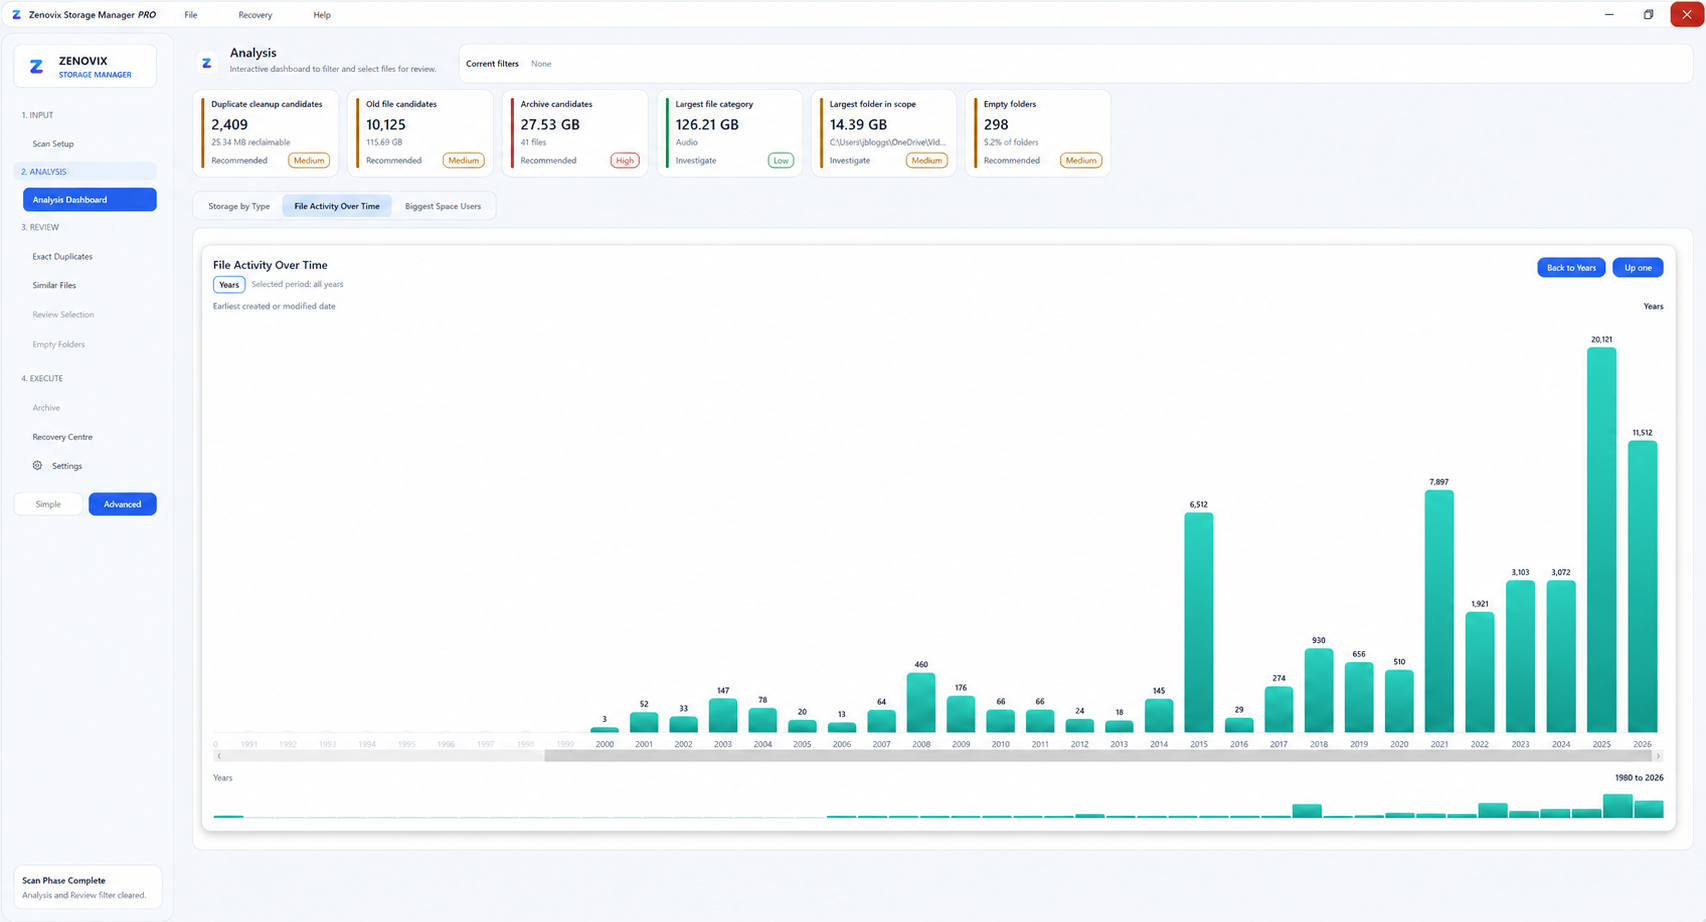
Task: Switch to Storage by Type tab
Action: tap(239, 206)
